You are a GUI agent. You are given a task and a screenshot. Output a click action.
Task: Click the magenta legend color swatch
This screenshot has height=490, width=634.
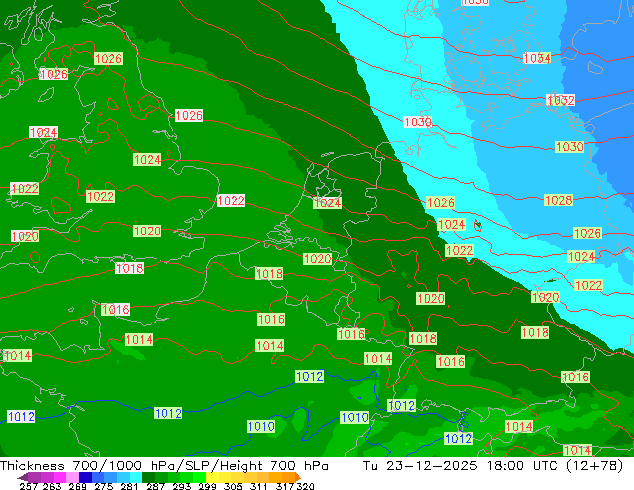click(59, 477)
